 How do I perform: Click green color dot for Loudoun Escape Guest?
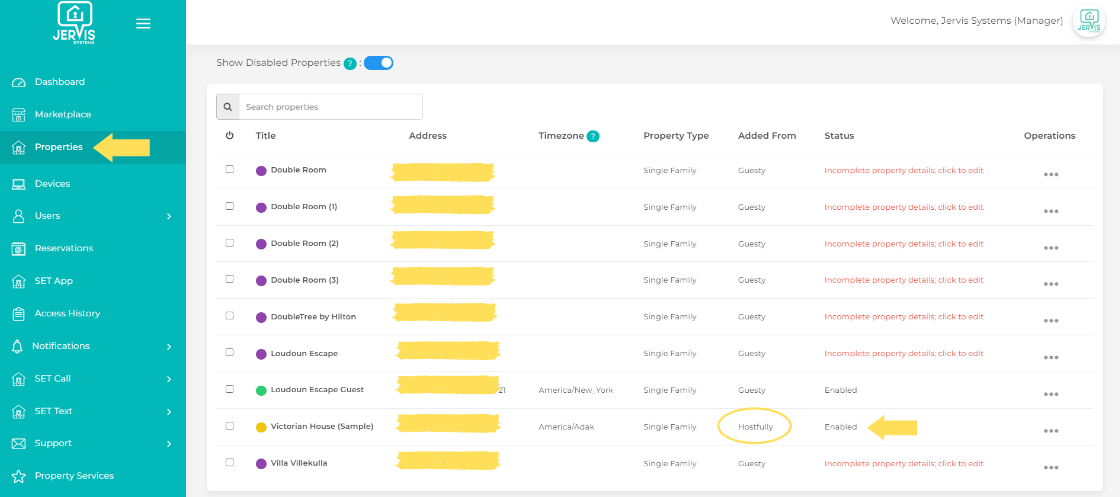click(x=261, y=391)
